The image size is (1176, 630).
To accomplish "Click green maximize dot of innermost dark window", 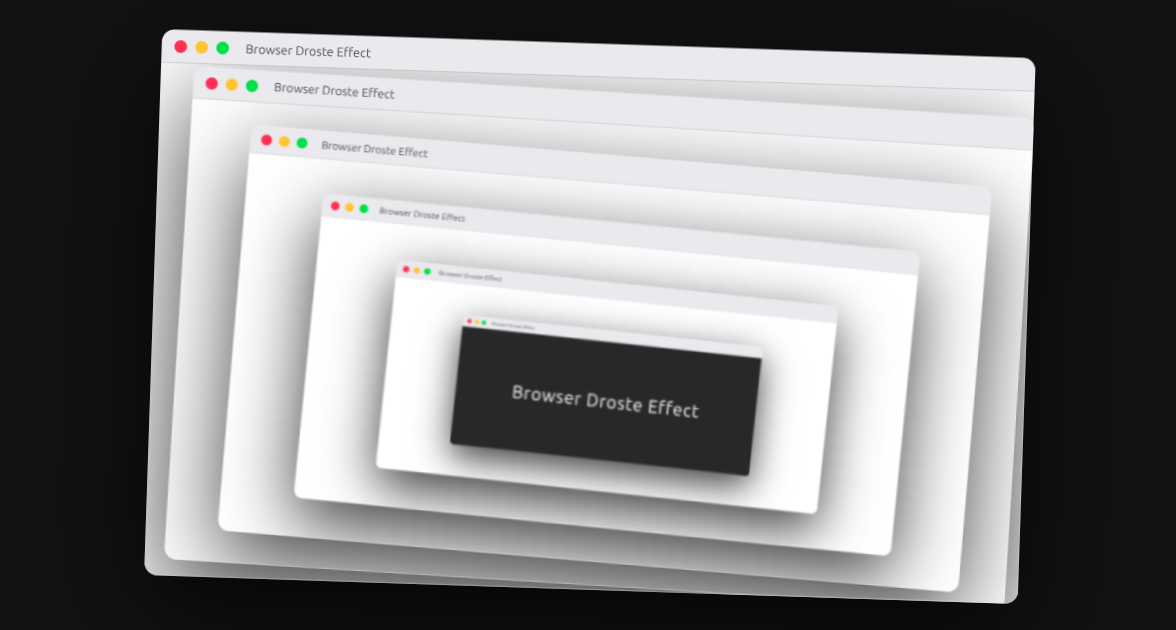I will [484, 322].
